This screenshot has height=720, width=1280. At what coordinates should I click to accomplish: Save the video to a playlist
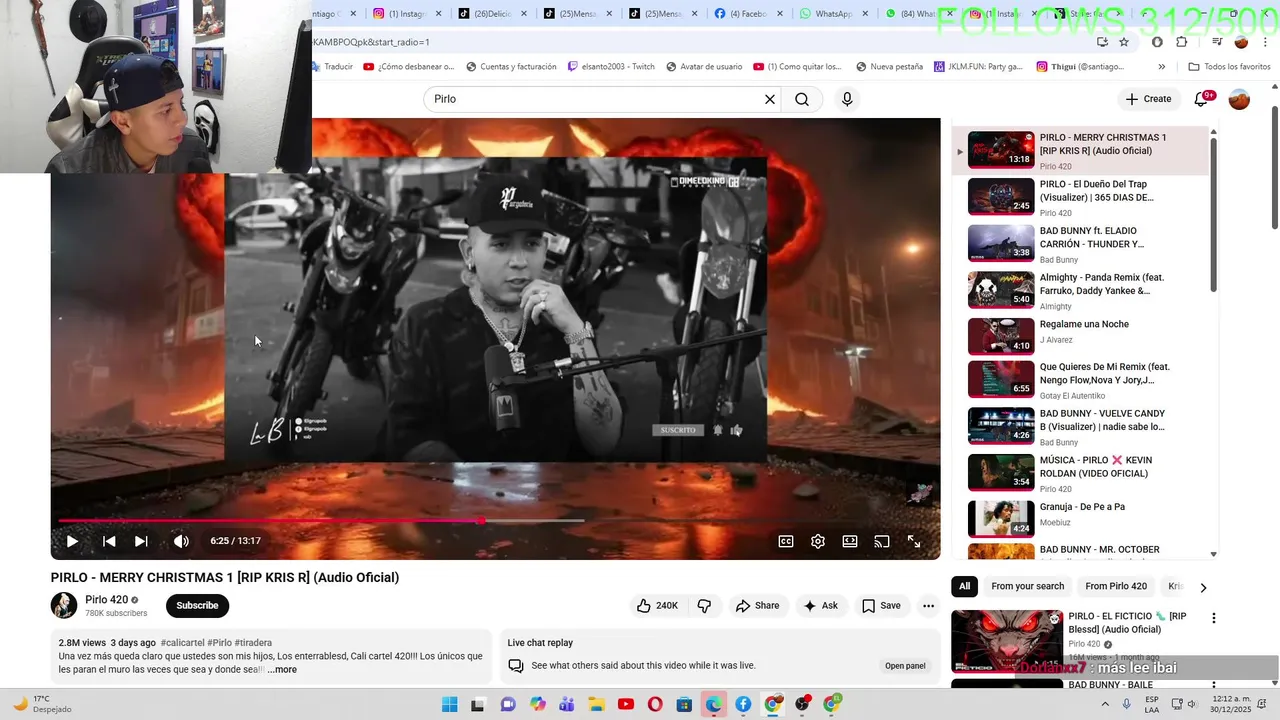click(x=881, y=605)
